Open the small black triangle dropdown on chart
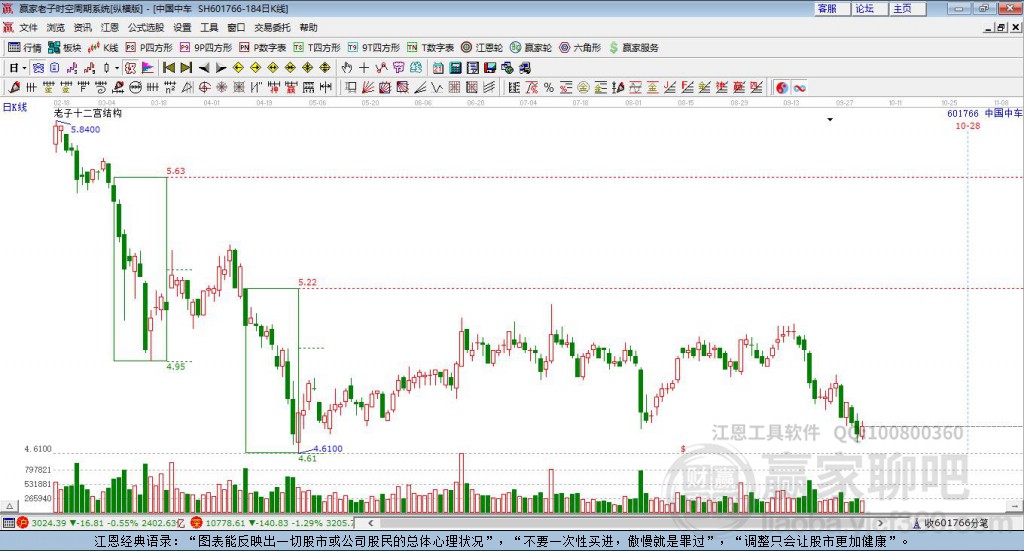 click(x=830, y=119)
